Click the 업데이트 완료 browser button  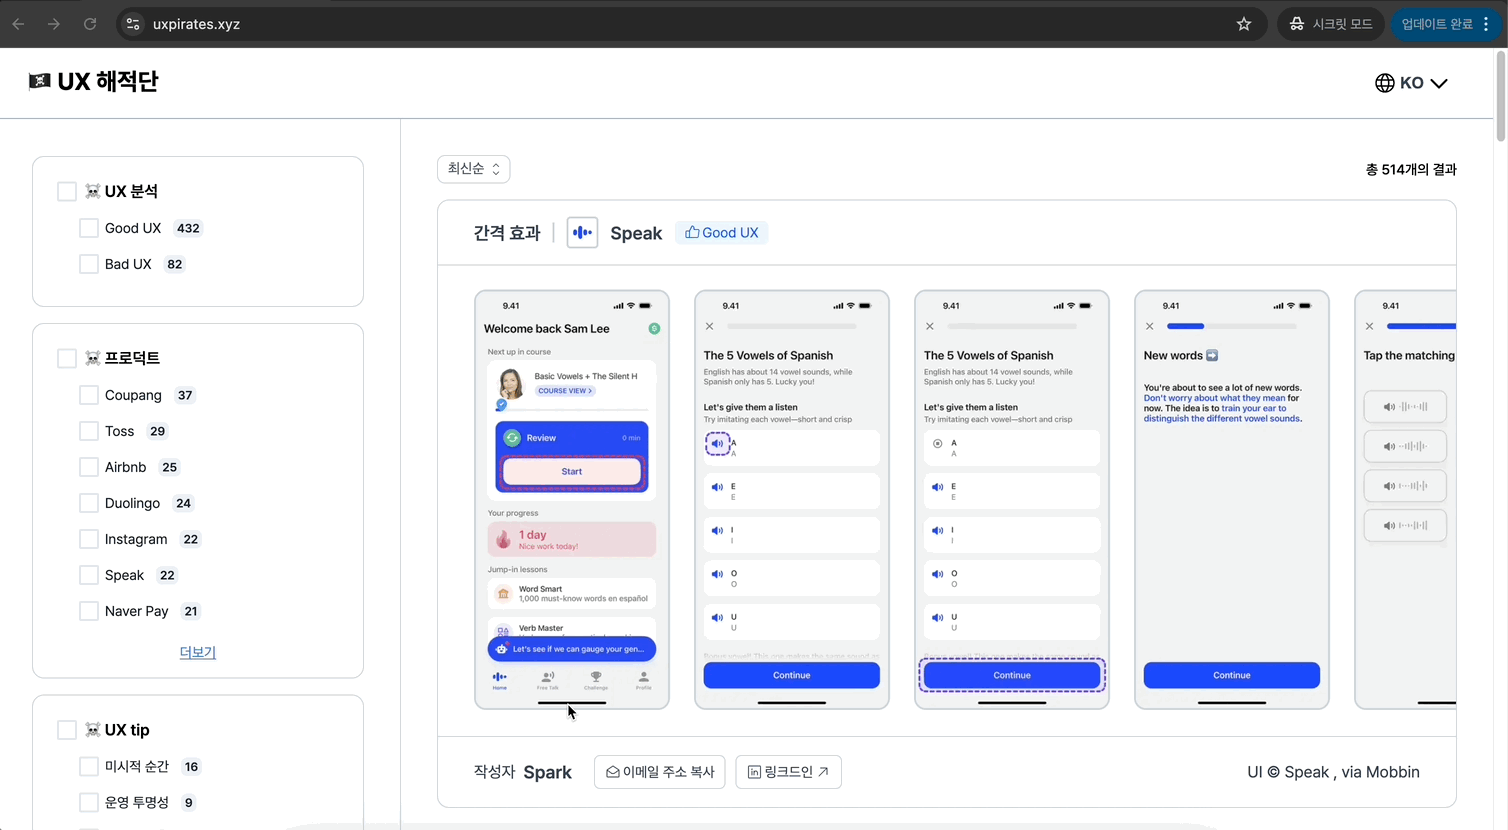[1446, 24]
